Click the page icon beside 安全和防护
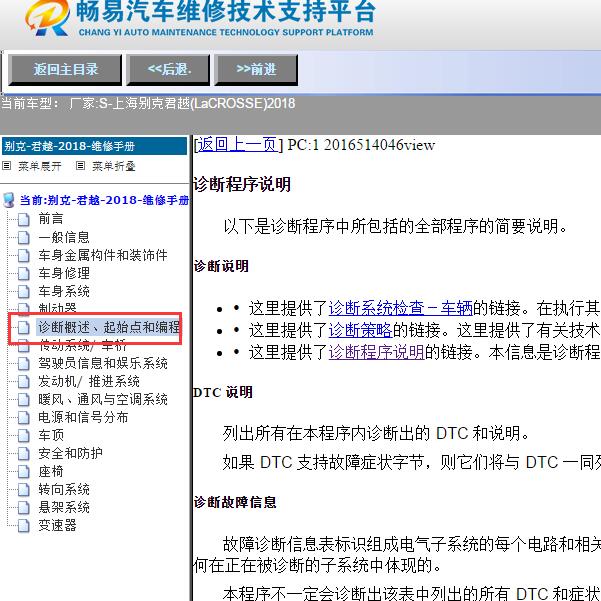The height and width of the screenshot is (601, 601). pyautogui.click(x=24, y=454)
